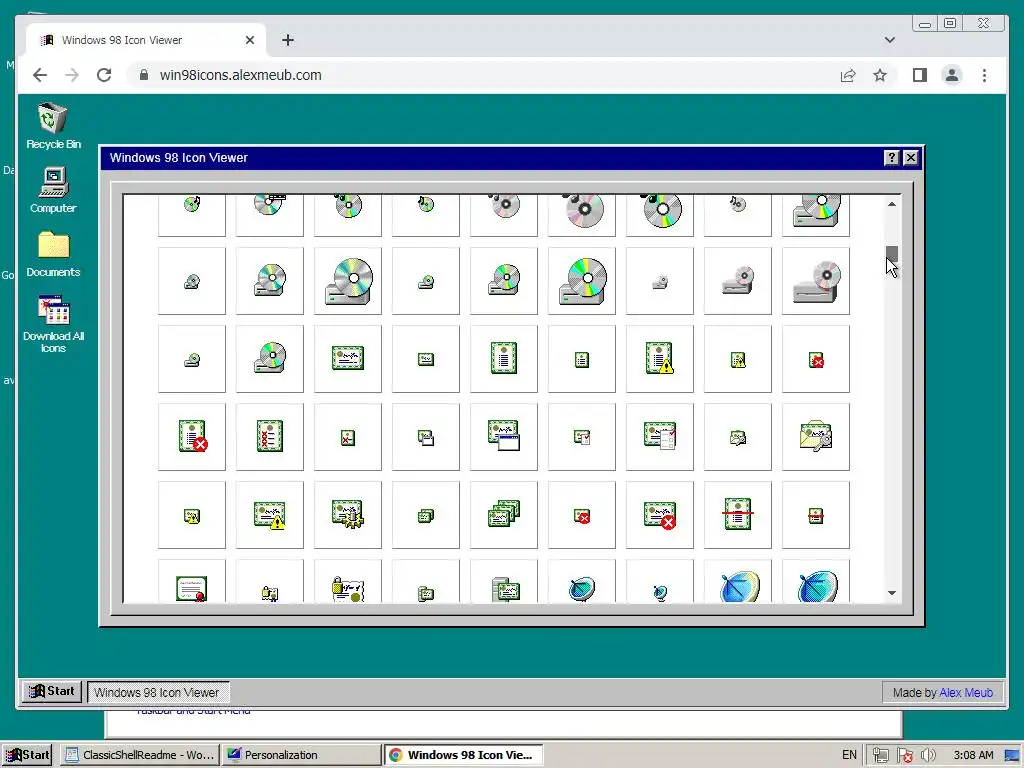Click the icon list scrollbar up arrow
This screenshot has height=768, width=1024.
click(x=891, y=204)
